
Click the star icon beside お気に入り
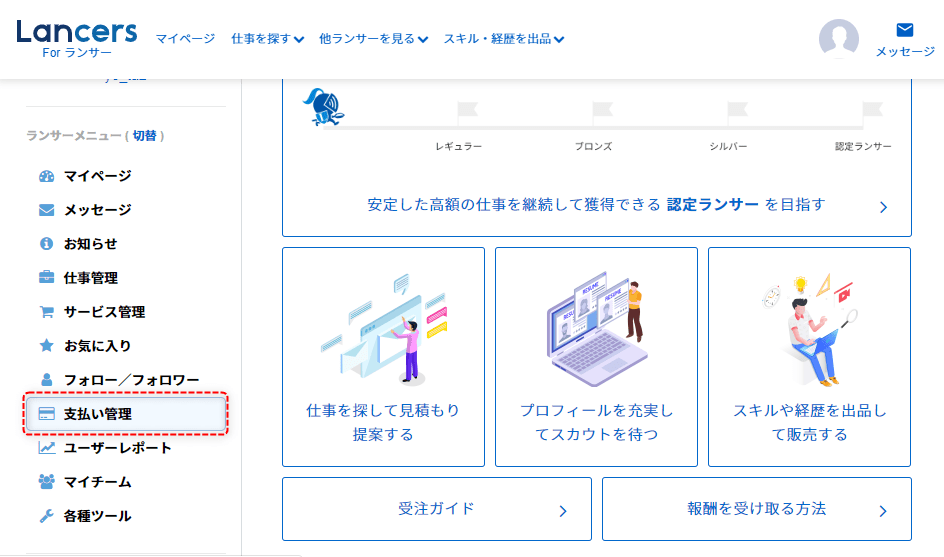point(46,346)
